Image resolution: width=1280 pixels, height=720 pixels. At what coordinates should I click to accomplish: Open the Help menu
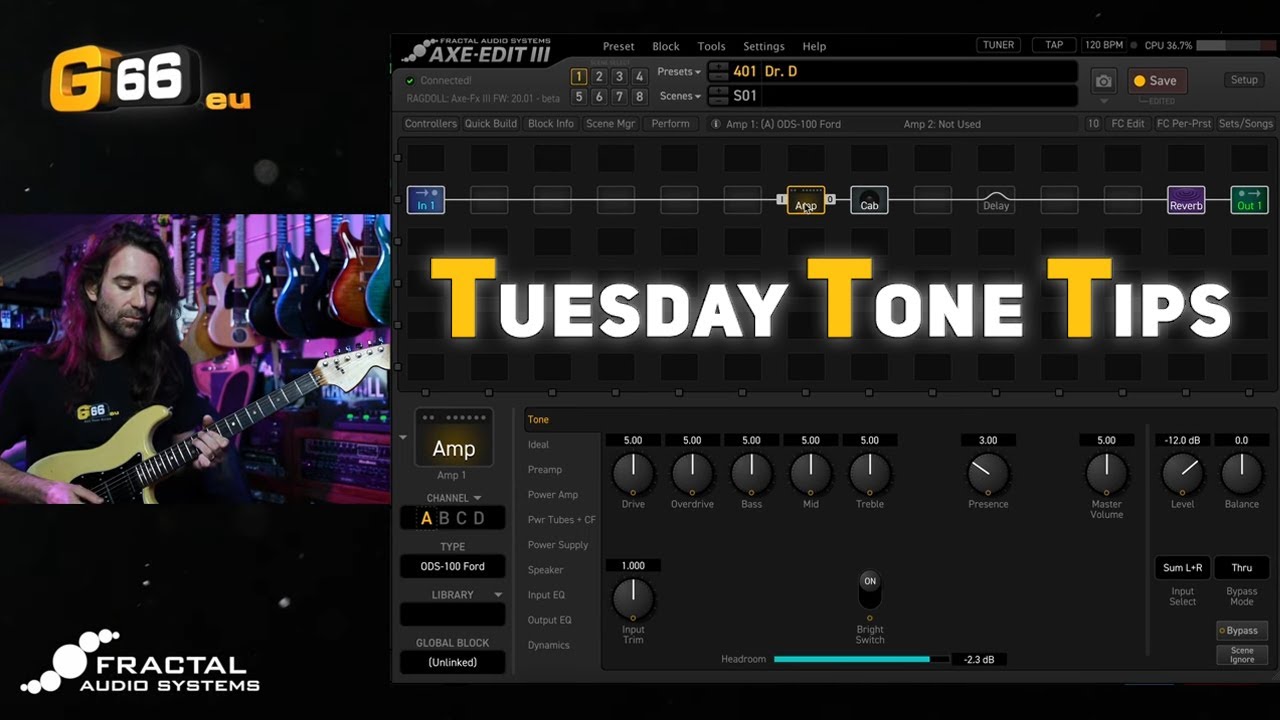click(814, 46)
